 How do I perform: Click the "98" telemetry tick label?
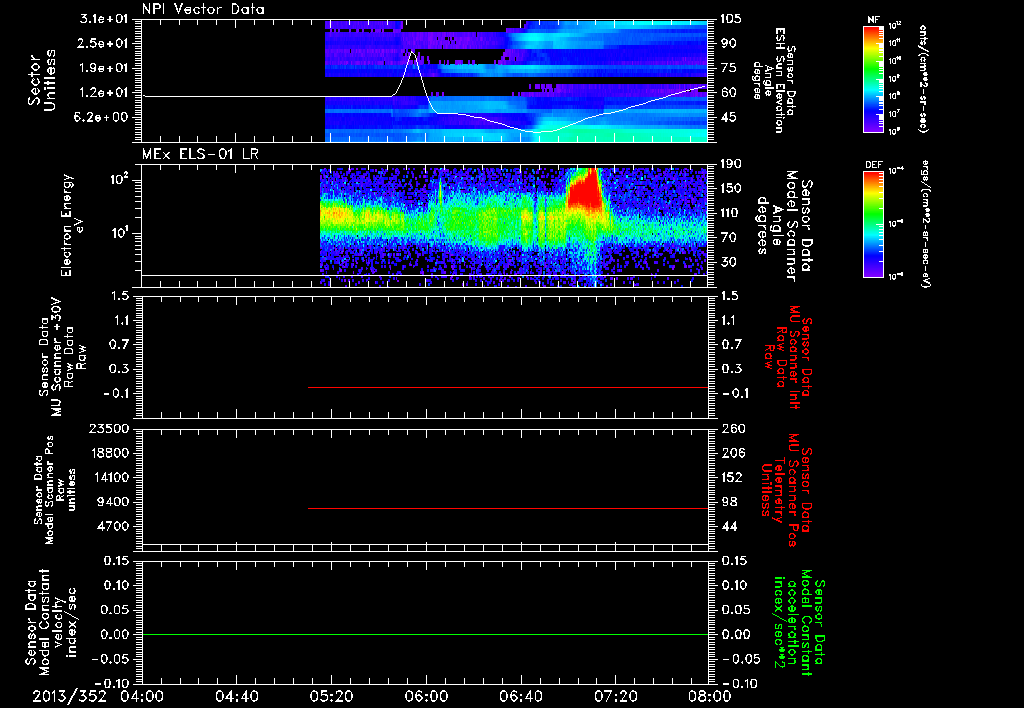(729, 502)
